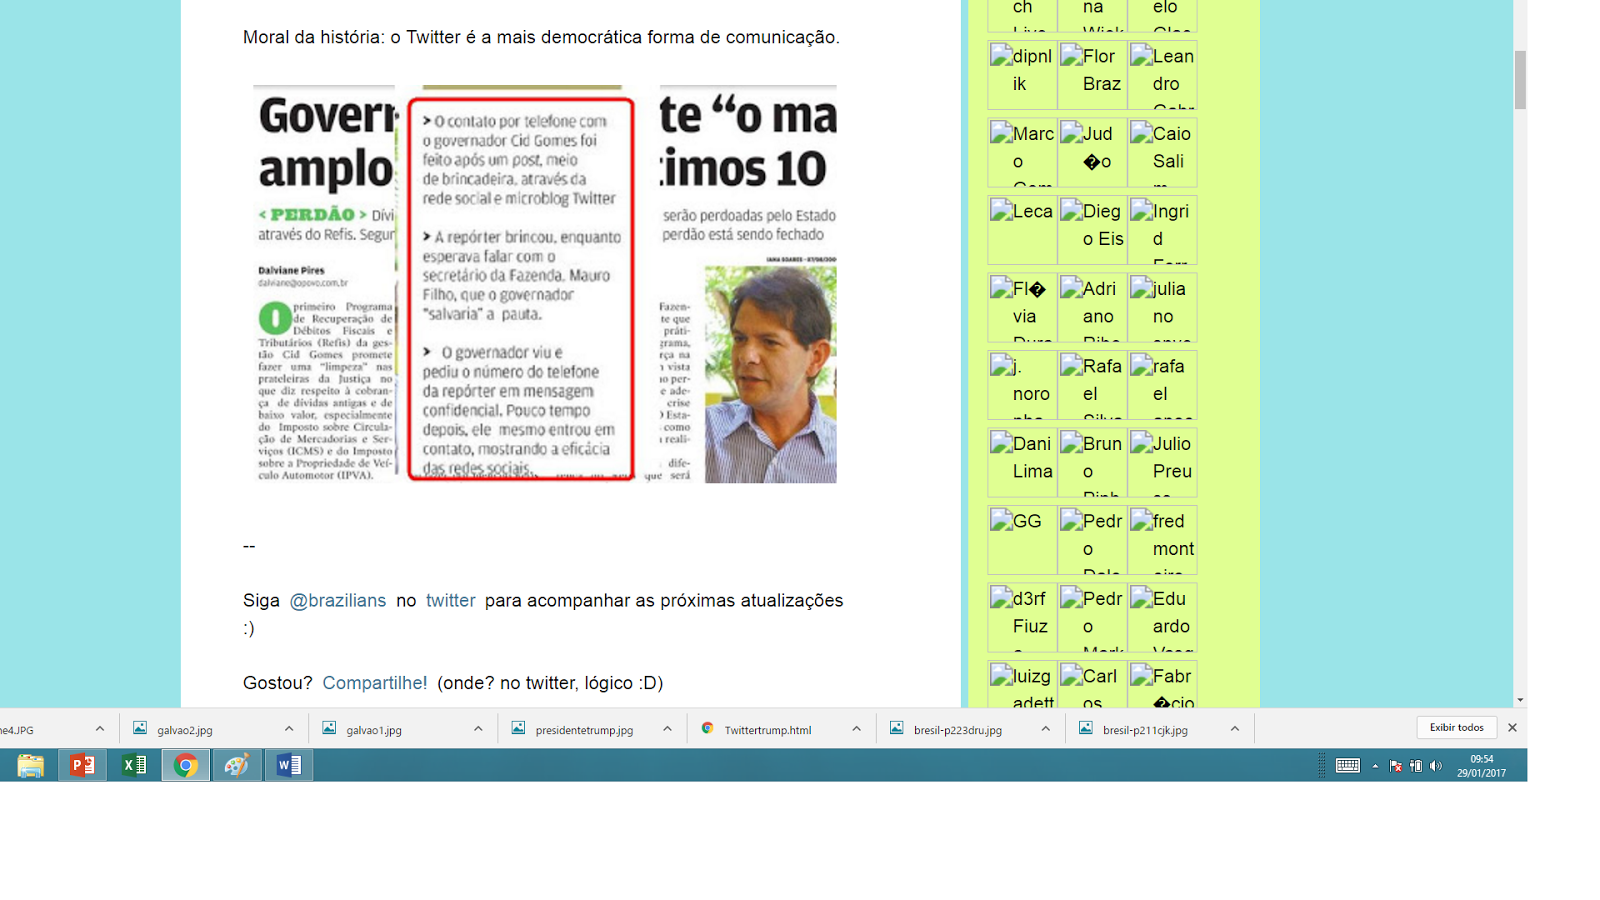The width and height of the screenshot is (1600, 900).
Task: Open follower d3rf Fiuz's avatar
Action: coord(1022,617)
